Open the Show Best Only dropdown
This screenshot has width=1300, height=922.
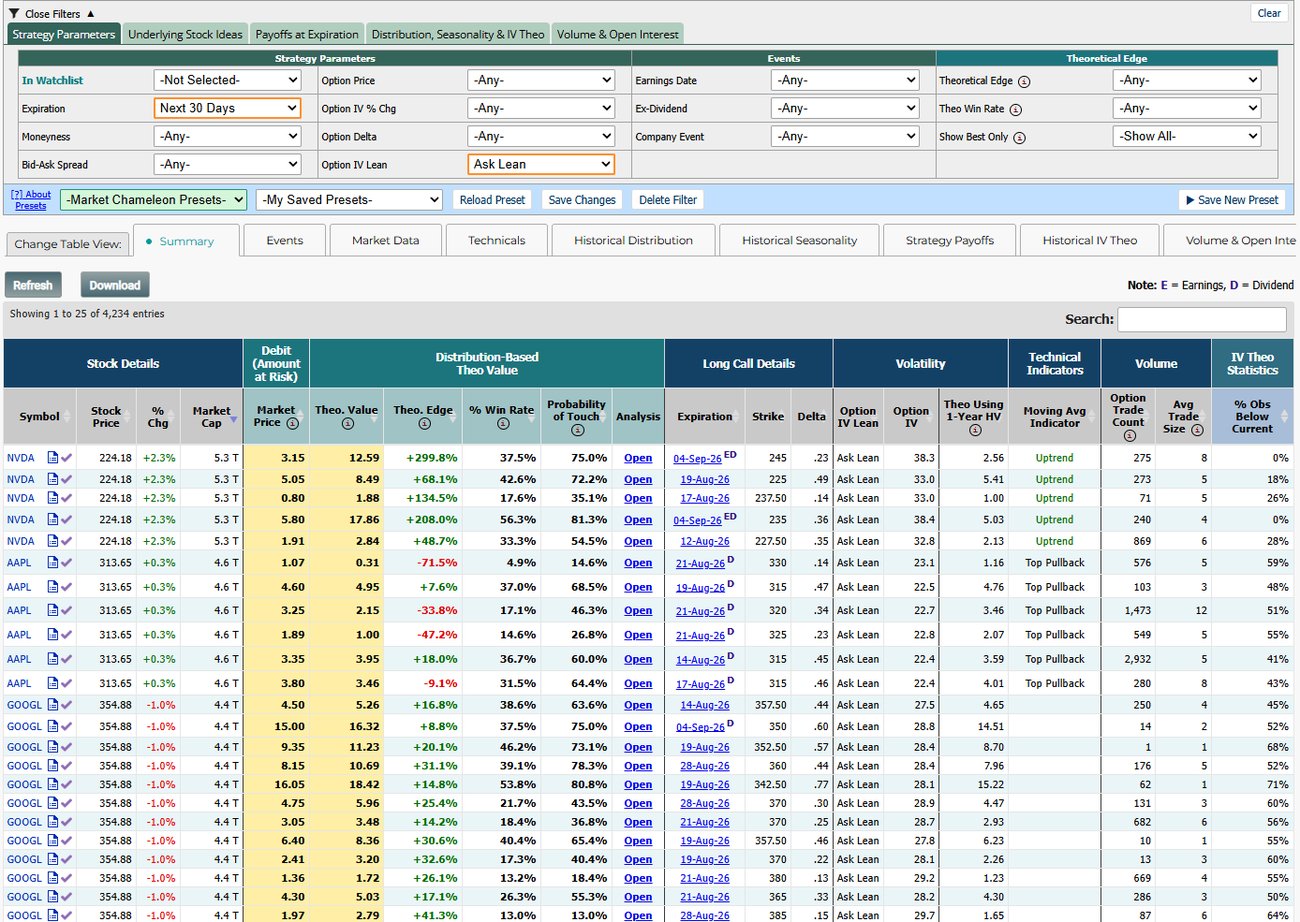1187,136
